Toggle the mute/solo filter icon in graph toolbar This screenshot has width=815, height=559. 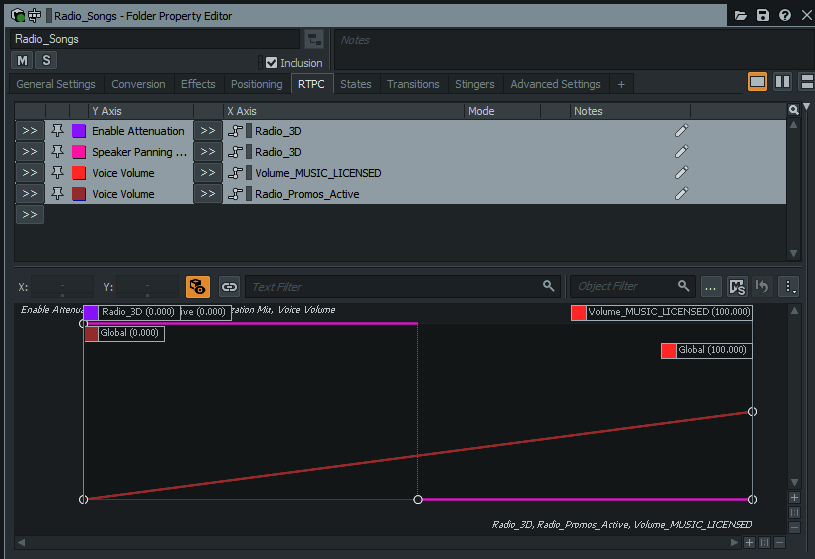(737, 287)
